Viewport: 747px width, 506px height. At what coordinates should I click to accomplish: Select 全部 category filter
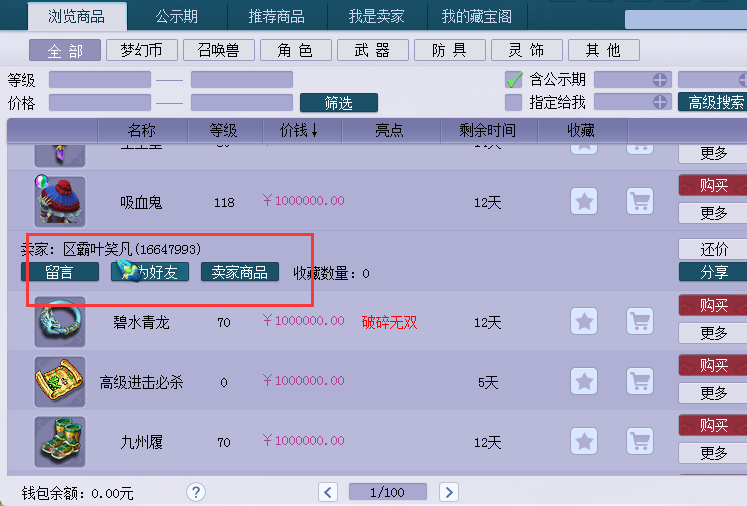pos(65,50)
